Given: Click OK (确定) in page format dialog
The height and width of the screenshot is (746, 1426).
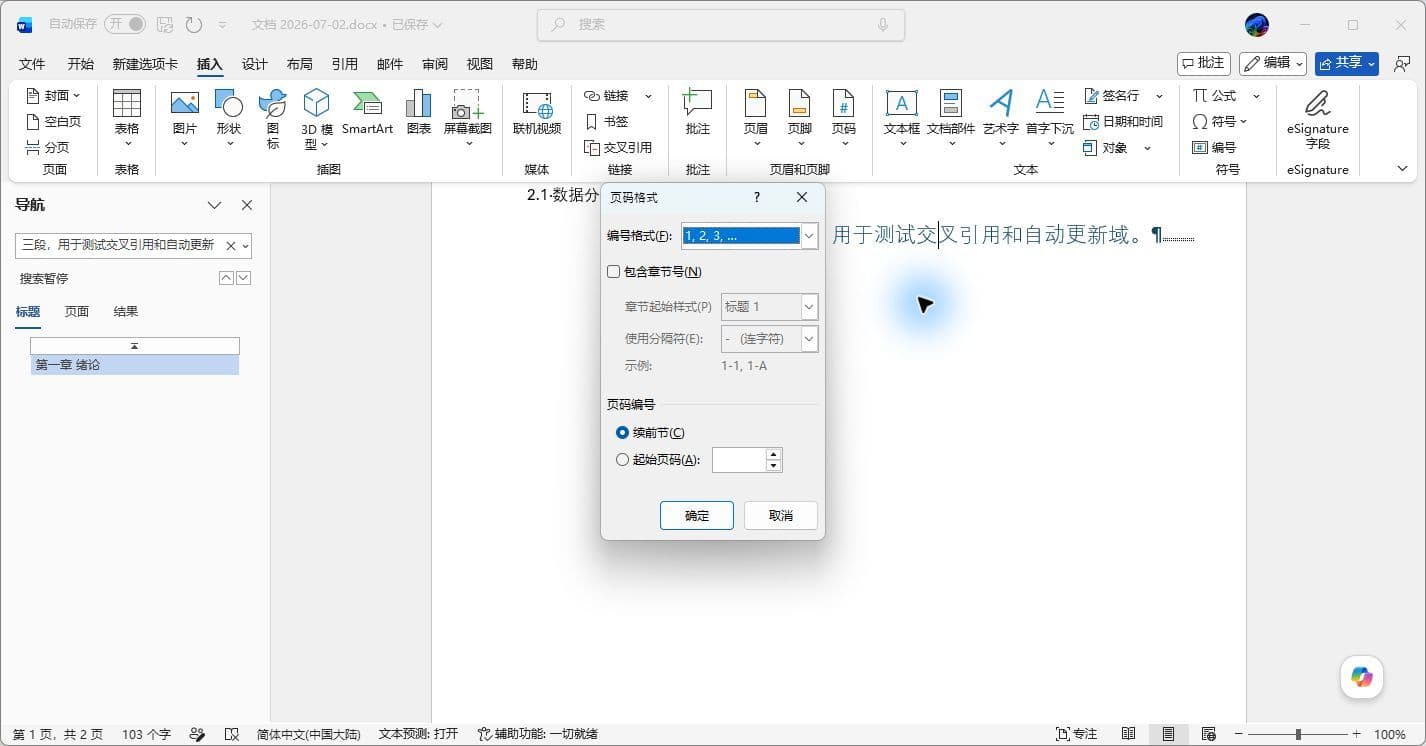Looking at the screenshot, I should [x=697, y=515].
